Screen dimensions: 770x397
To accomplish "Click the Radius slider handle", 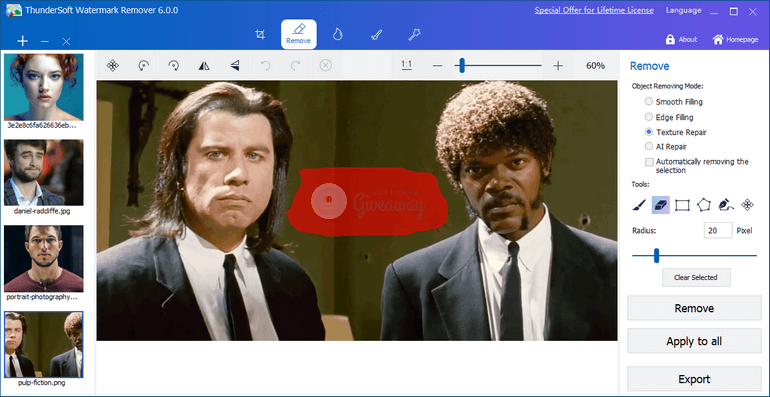I will [x=656, y=255].
